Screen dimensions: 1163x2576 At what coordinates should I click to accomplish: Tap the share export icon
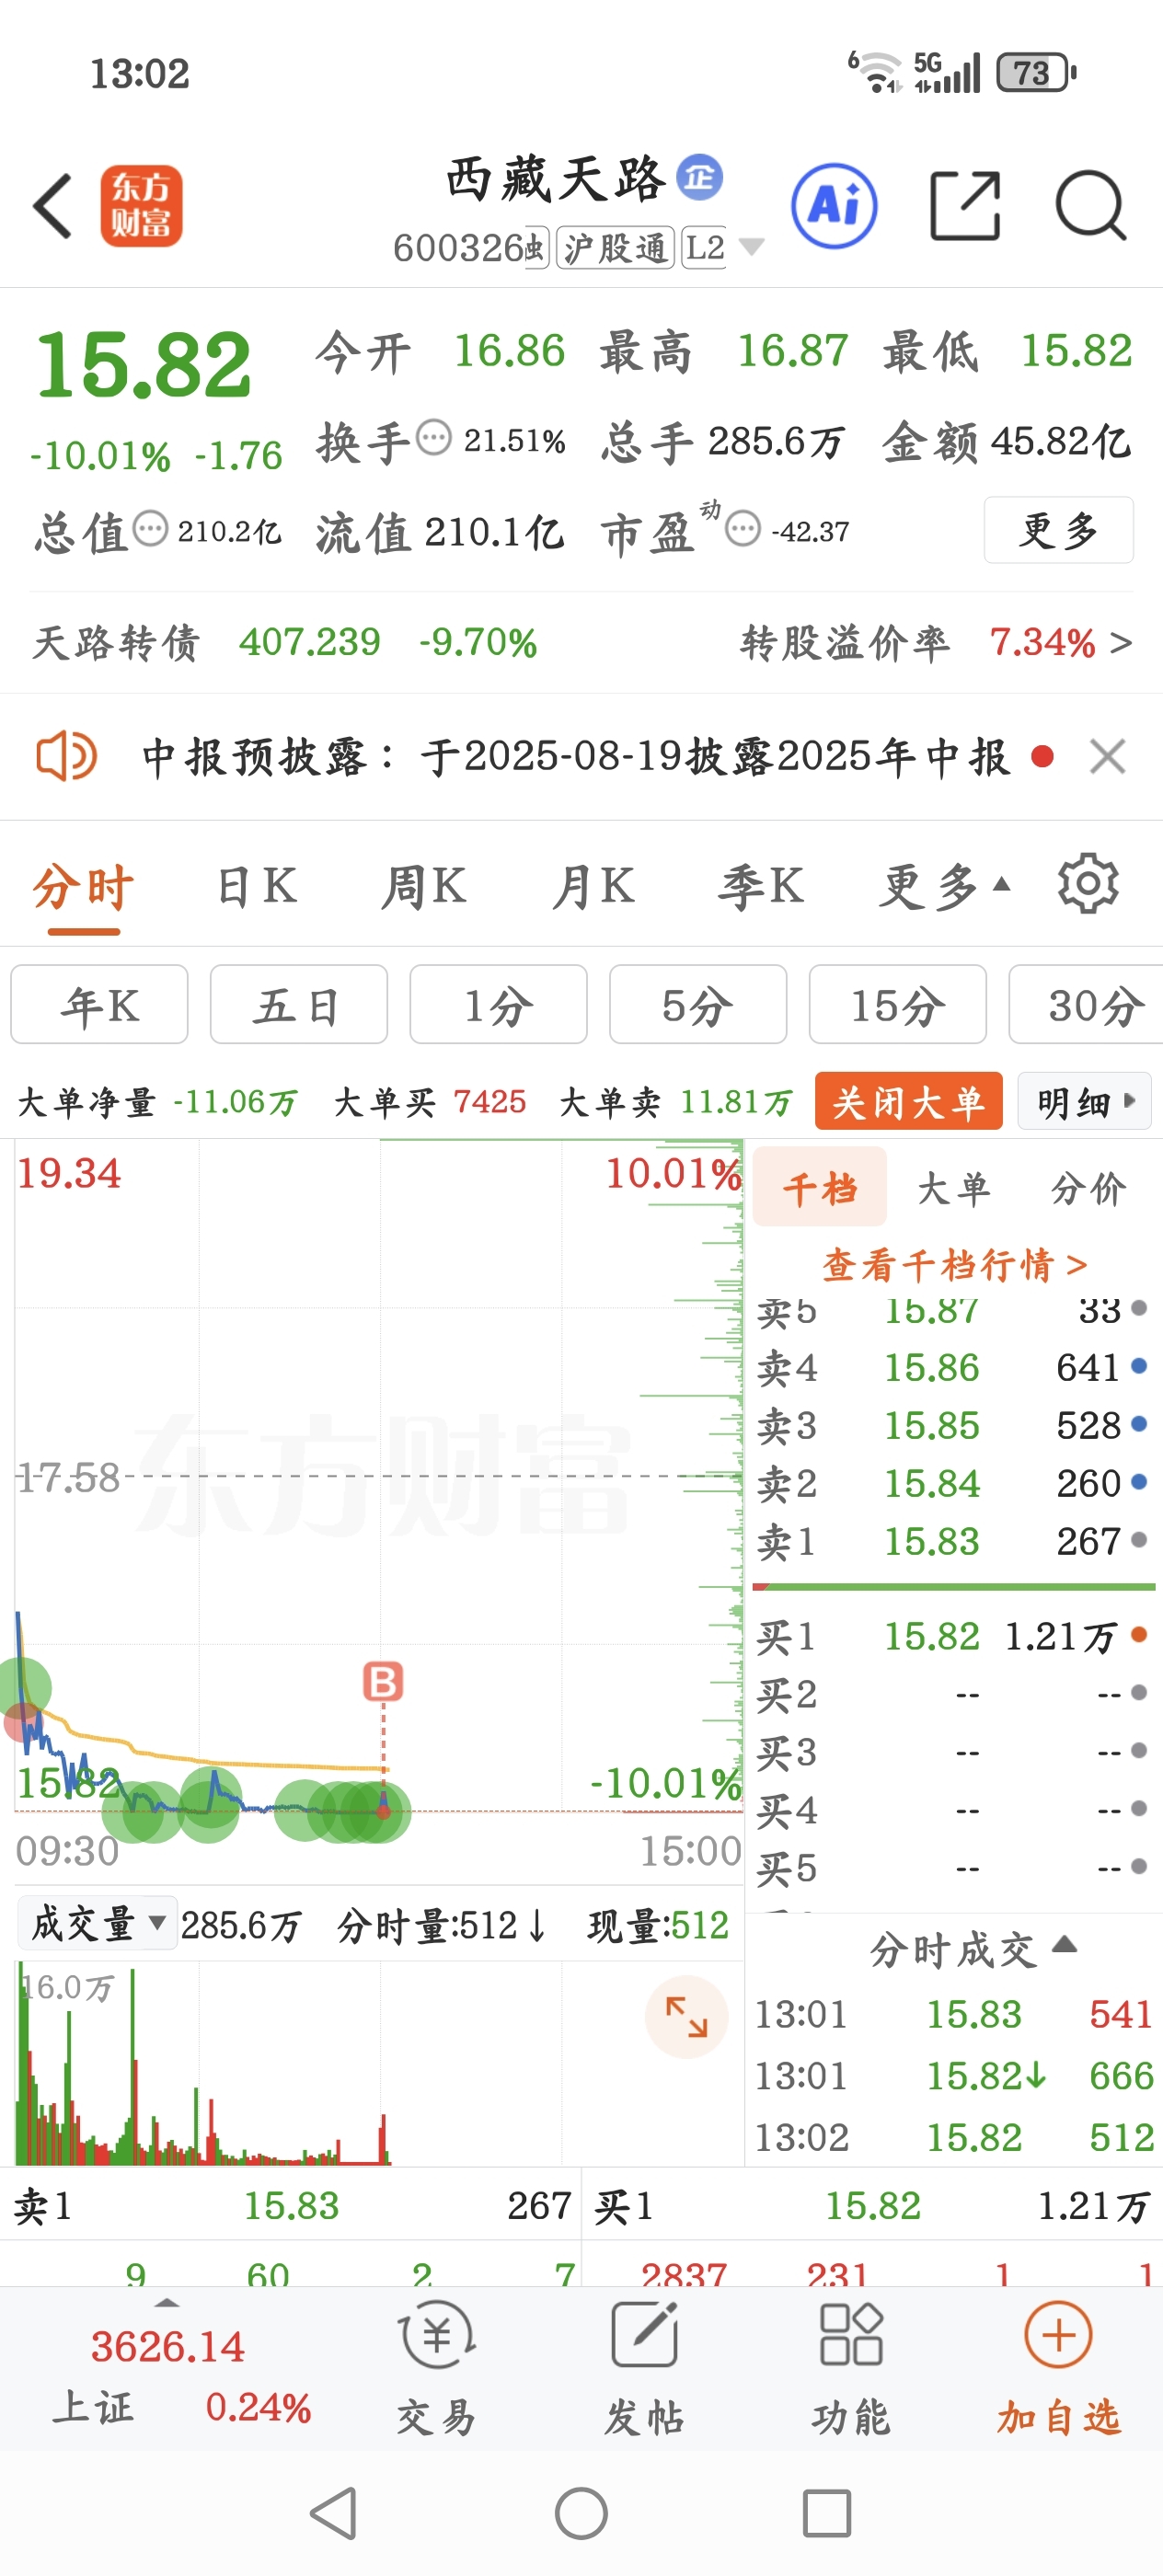pyautogui.click(x=965, y=206)
